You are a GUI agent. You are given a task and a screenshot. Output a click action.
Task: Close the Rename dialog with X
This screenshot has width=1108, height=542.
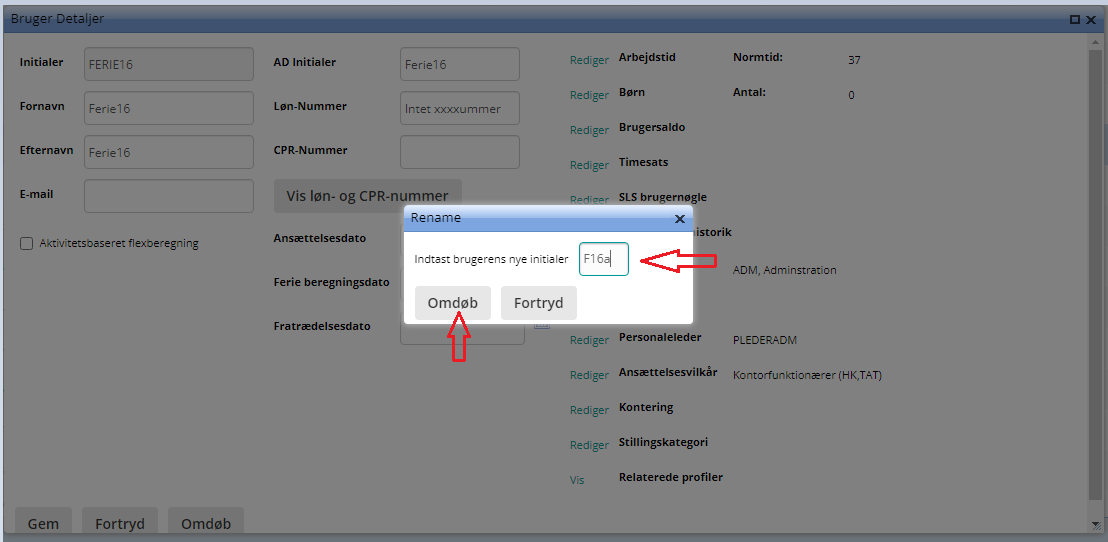(x=680, y=218)
